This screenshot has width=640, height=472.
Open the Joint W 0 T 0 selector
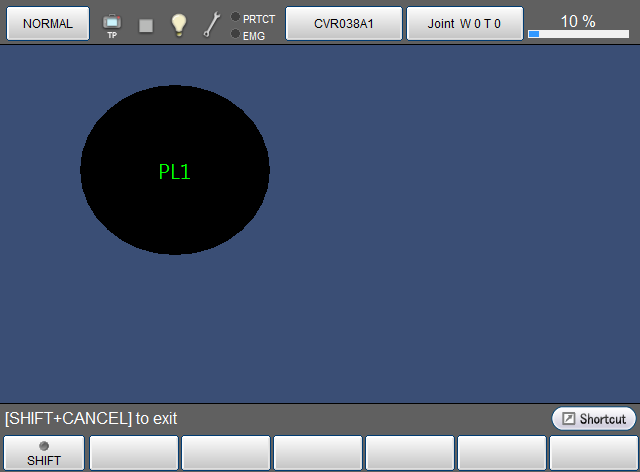tap(464, 23)
